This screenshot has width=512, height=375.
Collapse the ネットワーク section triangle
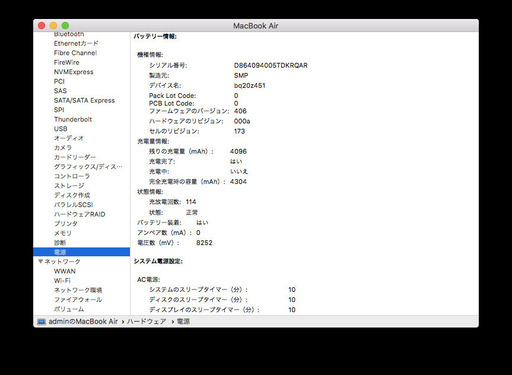click(41, 261)
